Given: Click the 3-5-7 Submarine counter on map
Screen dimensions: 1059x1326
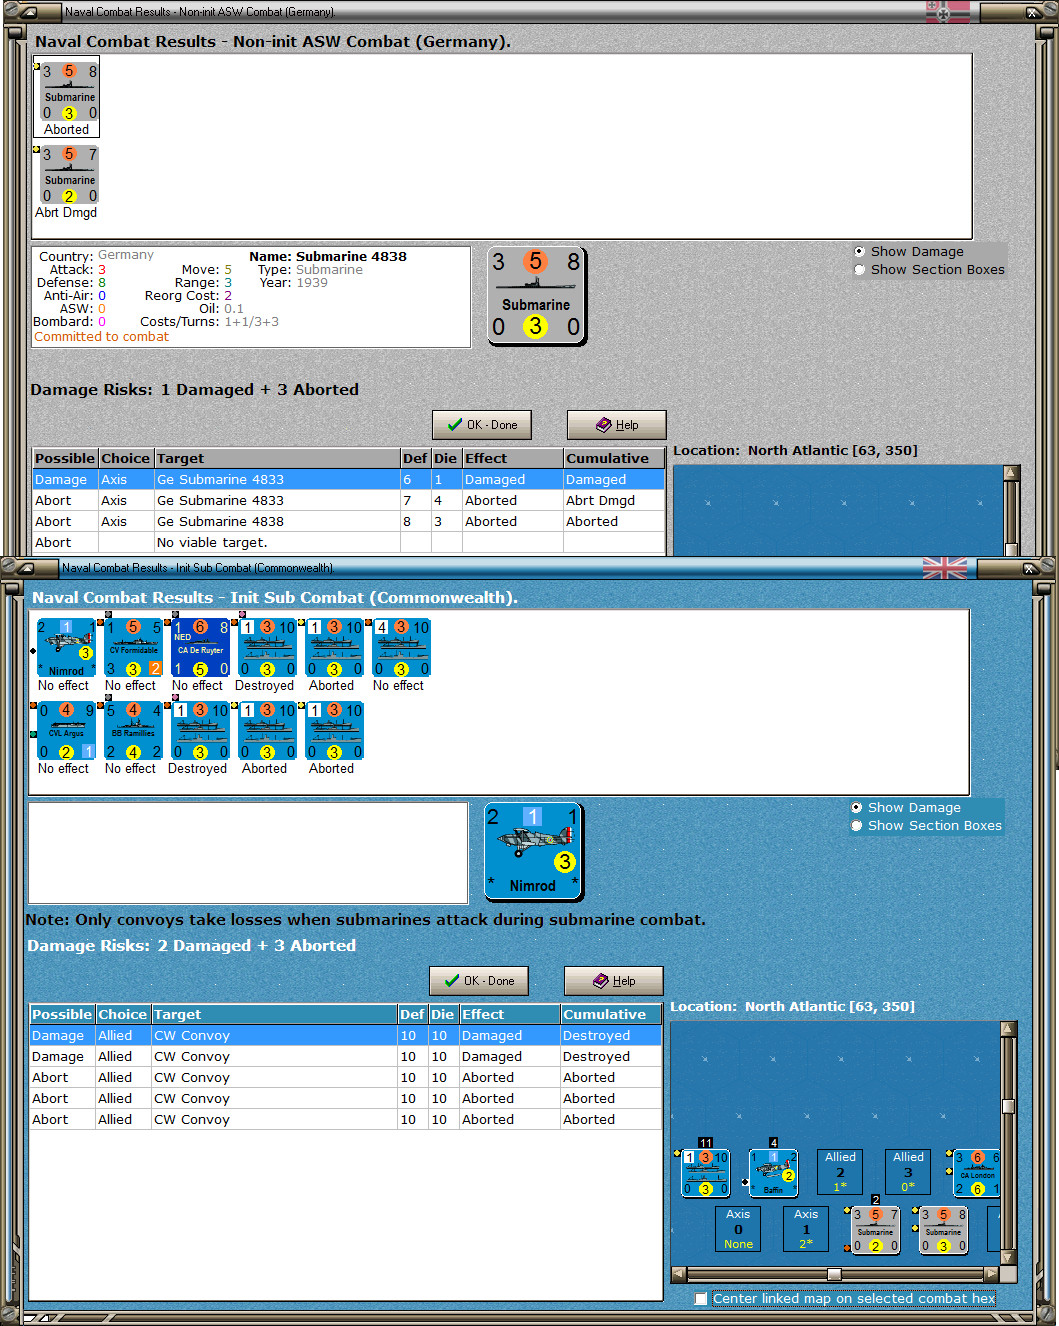Looking at the screenshot, I should [x=875, y=1230].
